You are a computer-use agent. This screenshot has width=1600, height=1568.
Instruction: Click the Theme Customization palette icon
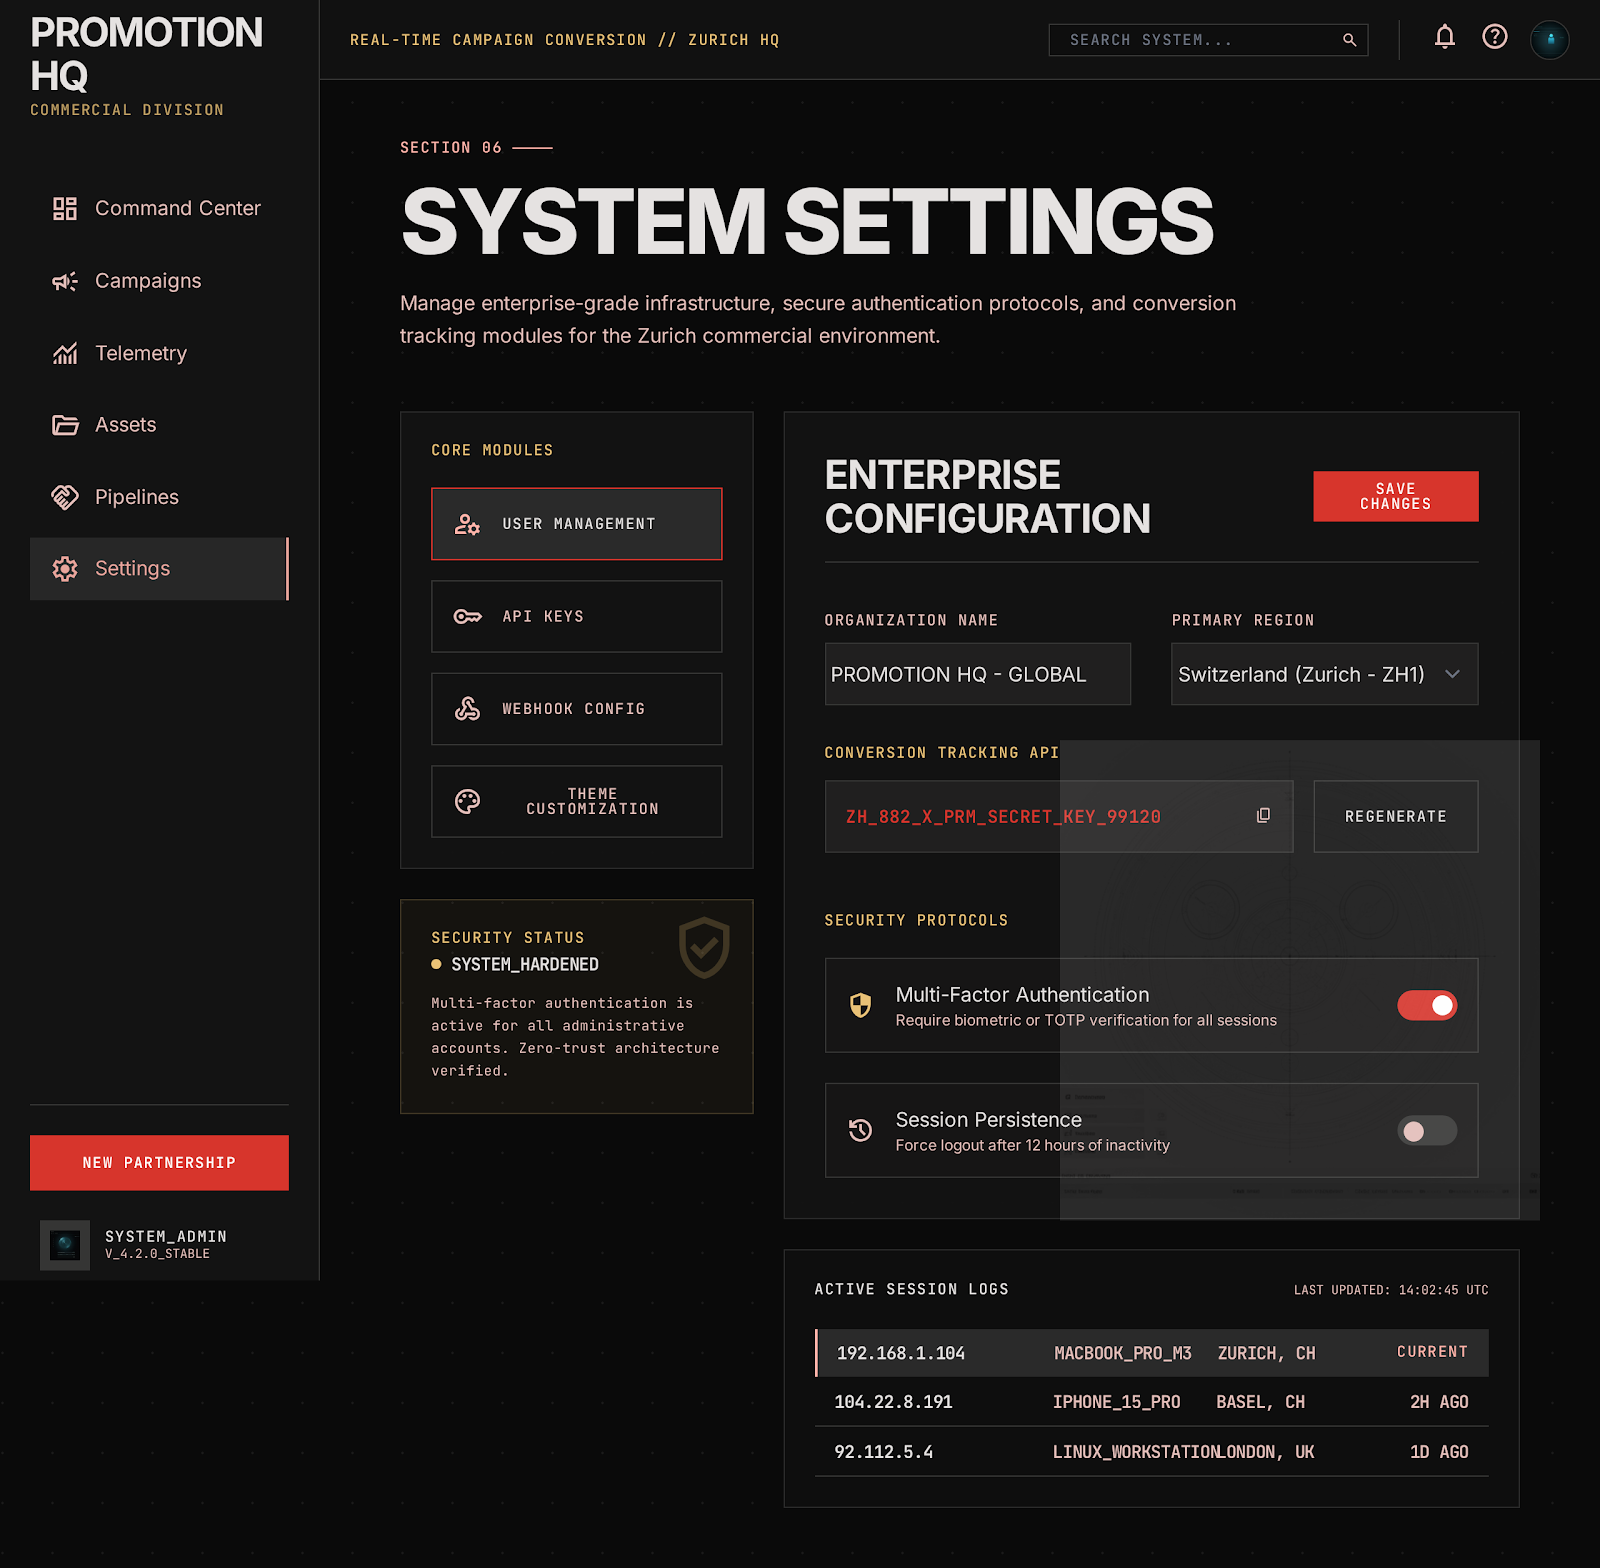click(x=467, y=801)
